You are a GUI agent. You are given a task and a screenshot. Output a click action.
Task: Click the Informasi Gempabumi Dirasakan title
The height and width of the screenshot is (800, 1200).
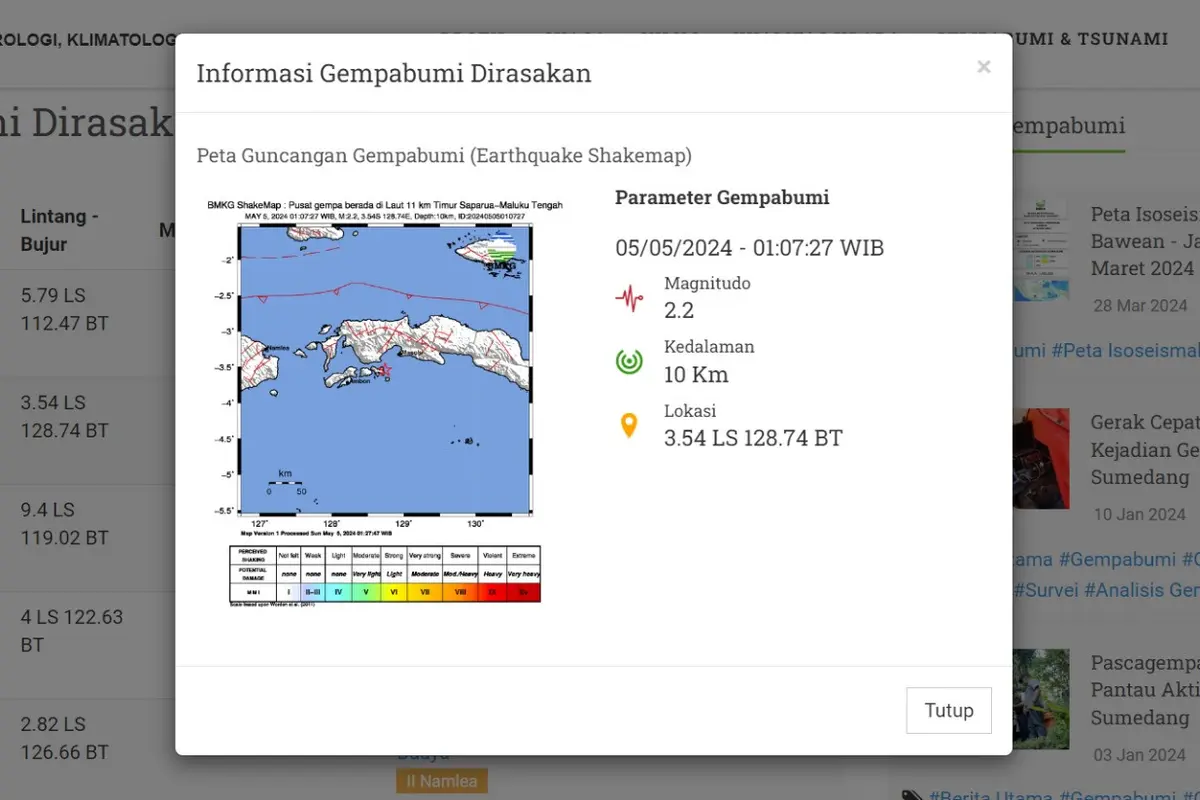coord(394,73)
